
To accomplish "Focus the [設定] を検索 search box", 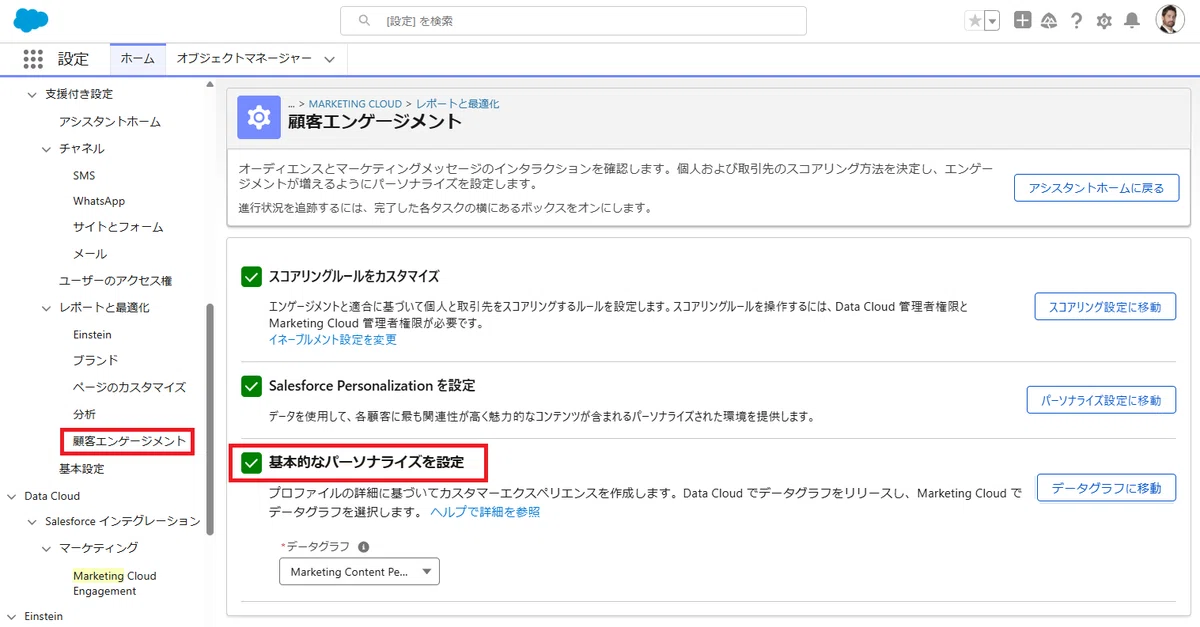I will pyautogui.click(x=573, y=20).
